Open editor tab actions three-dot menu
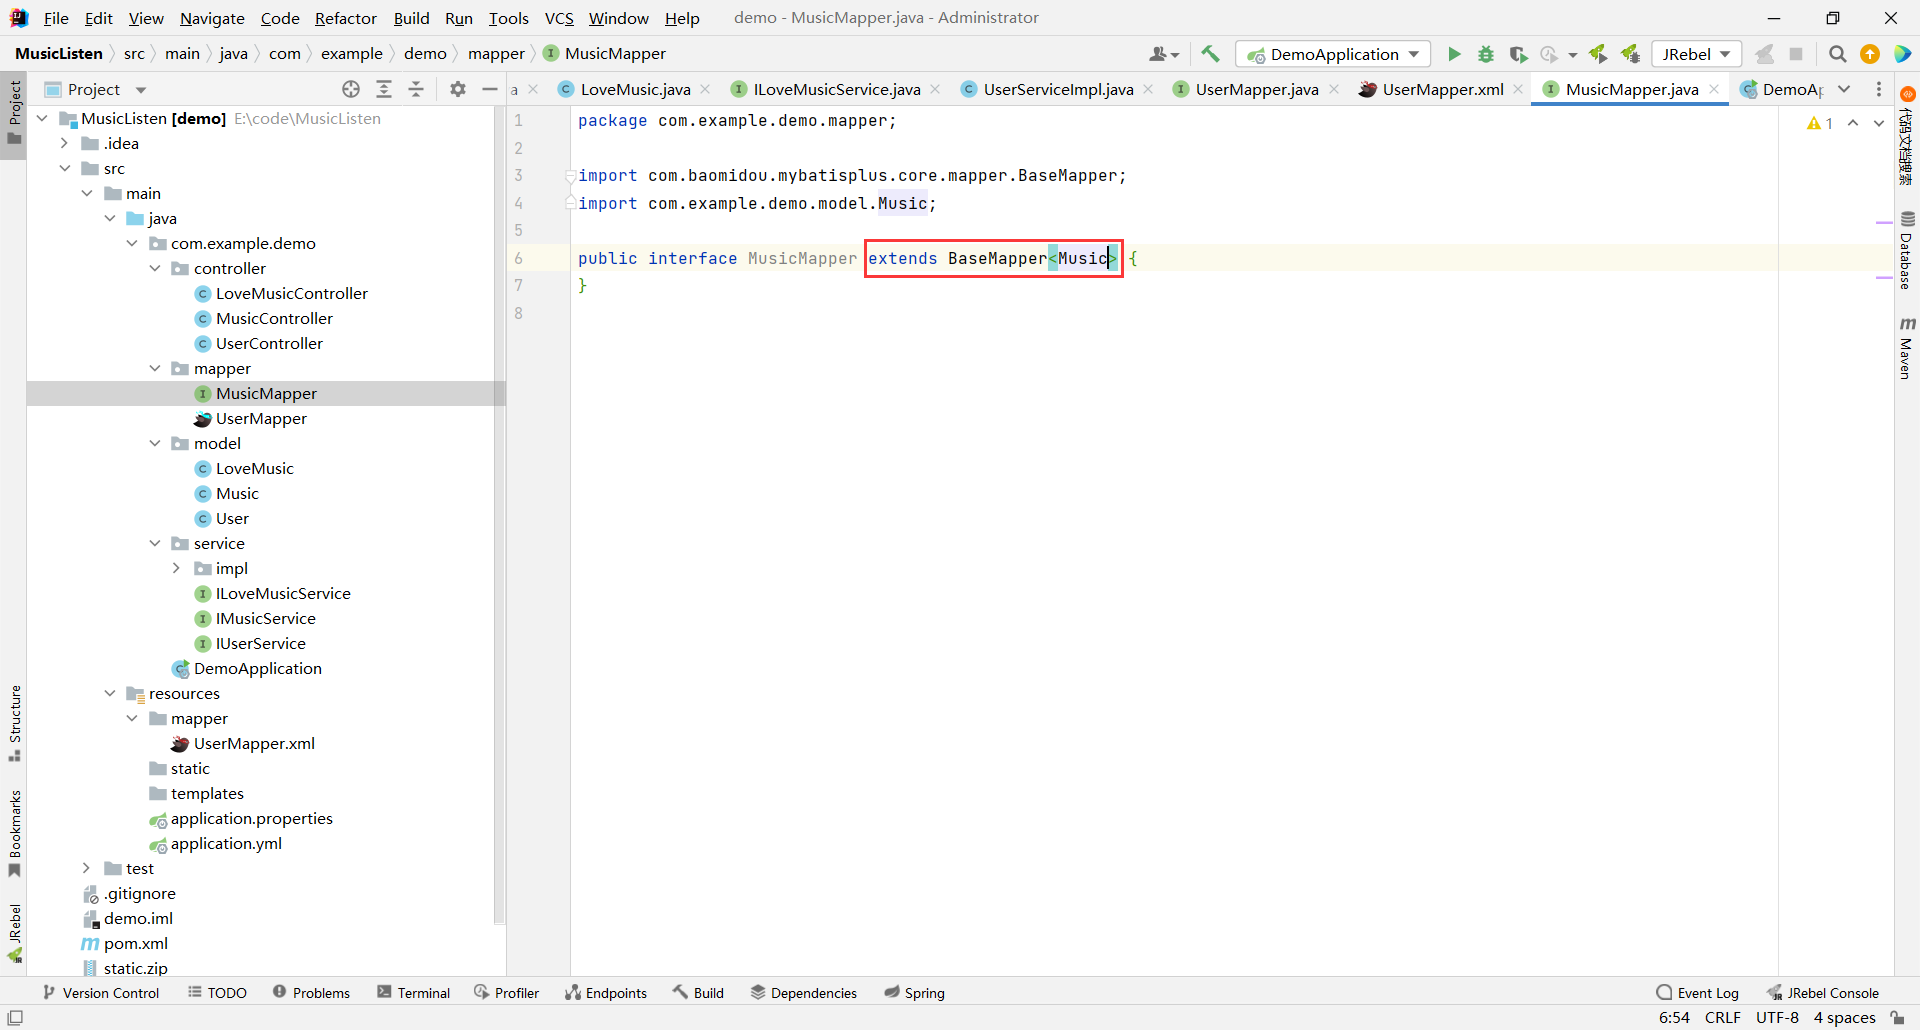The height and width of the screenshot is (1030, 1920). [1879, 89]
